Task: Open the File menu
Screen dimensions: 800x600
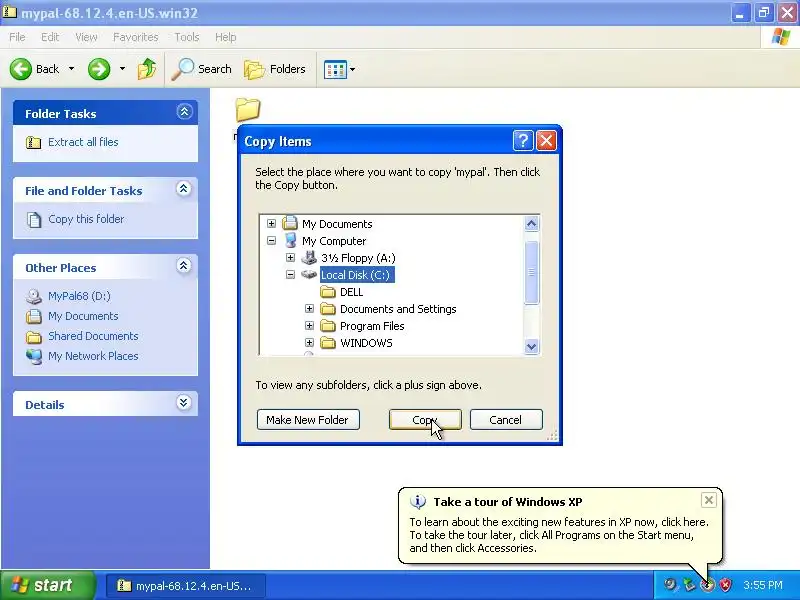Action: 17,37
